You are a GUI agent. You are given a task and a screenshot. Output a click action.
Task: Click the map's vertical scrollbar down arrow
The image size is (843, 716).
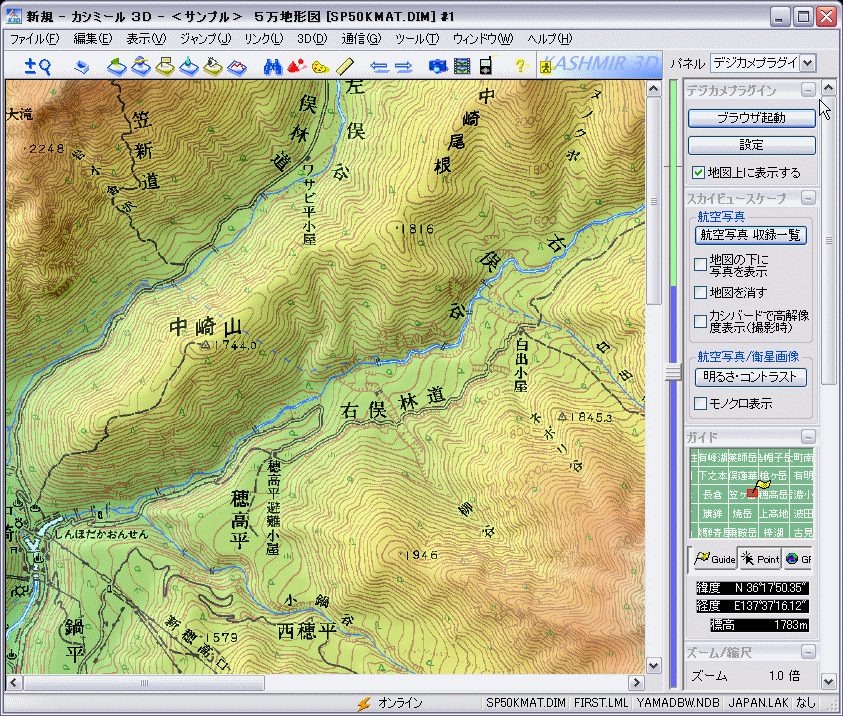(654, 665)
